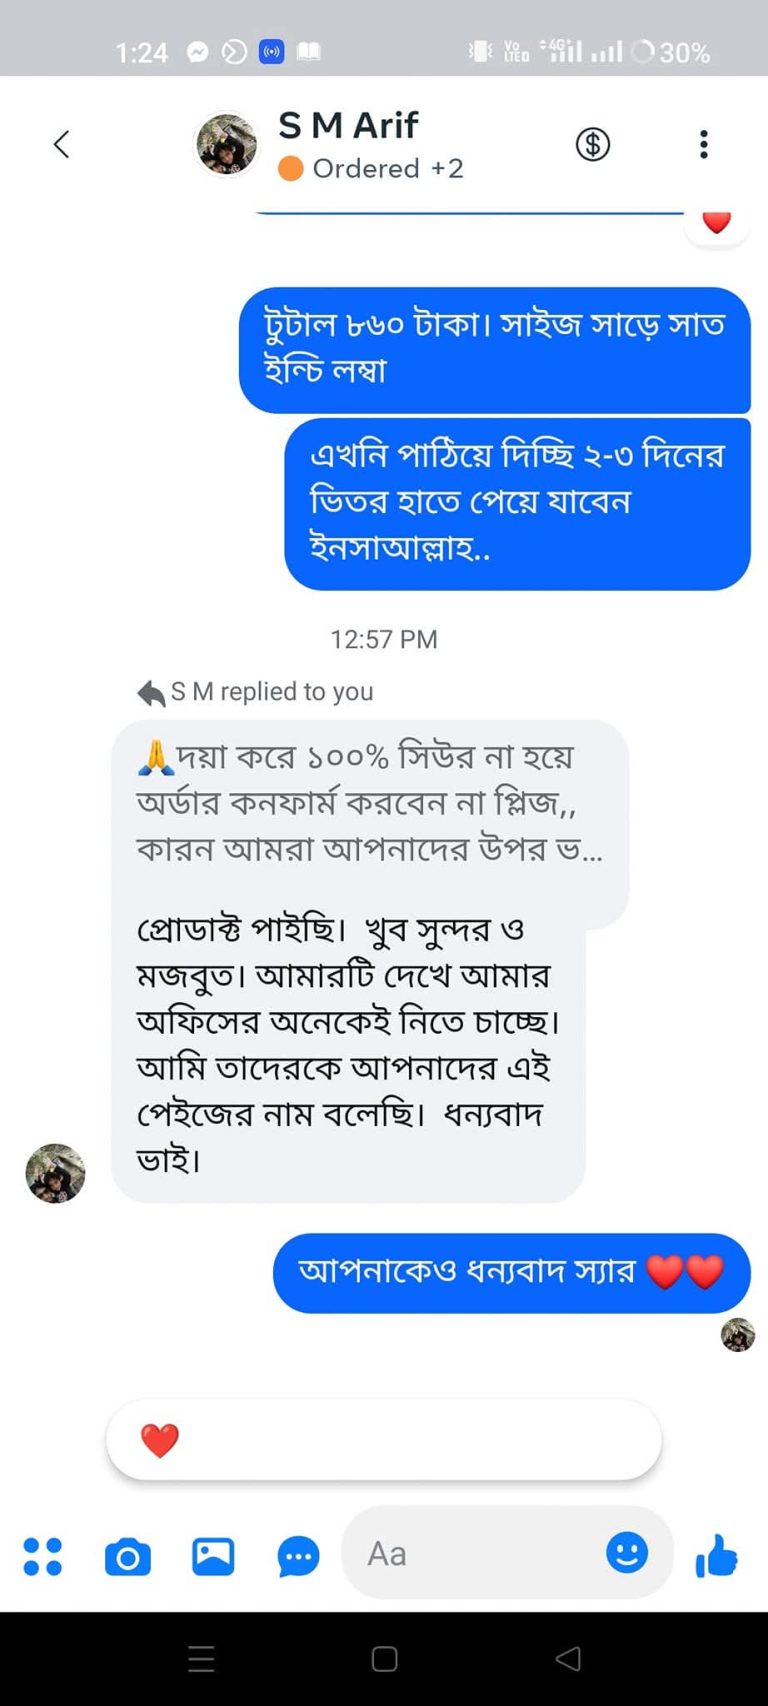
Task: Tap the back arrow in header
Action: 62,145
